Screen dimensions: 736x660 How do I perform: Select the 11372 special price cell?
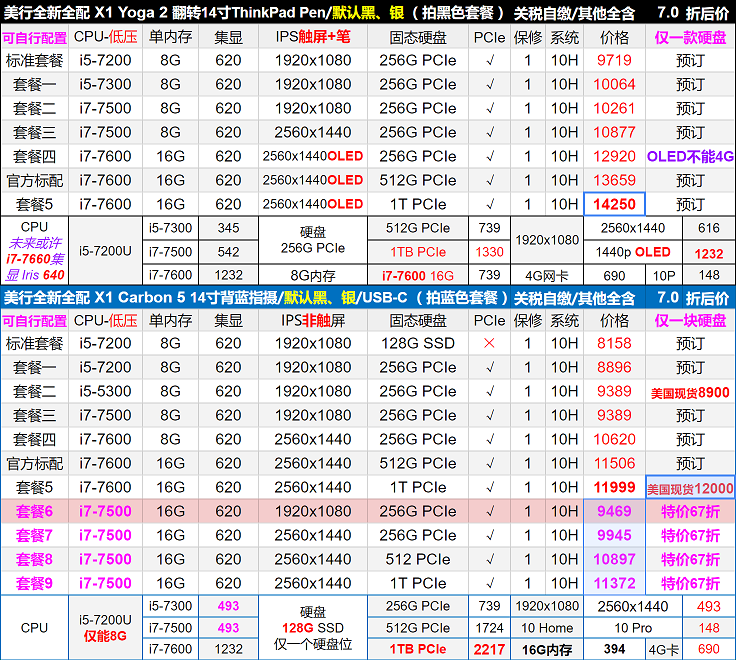tap(614, 583)
